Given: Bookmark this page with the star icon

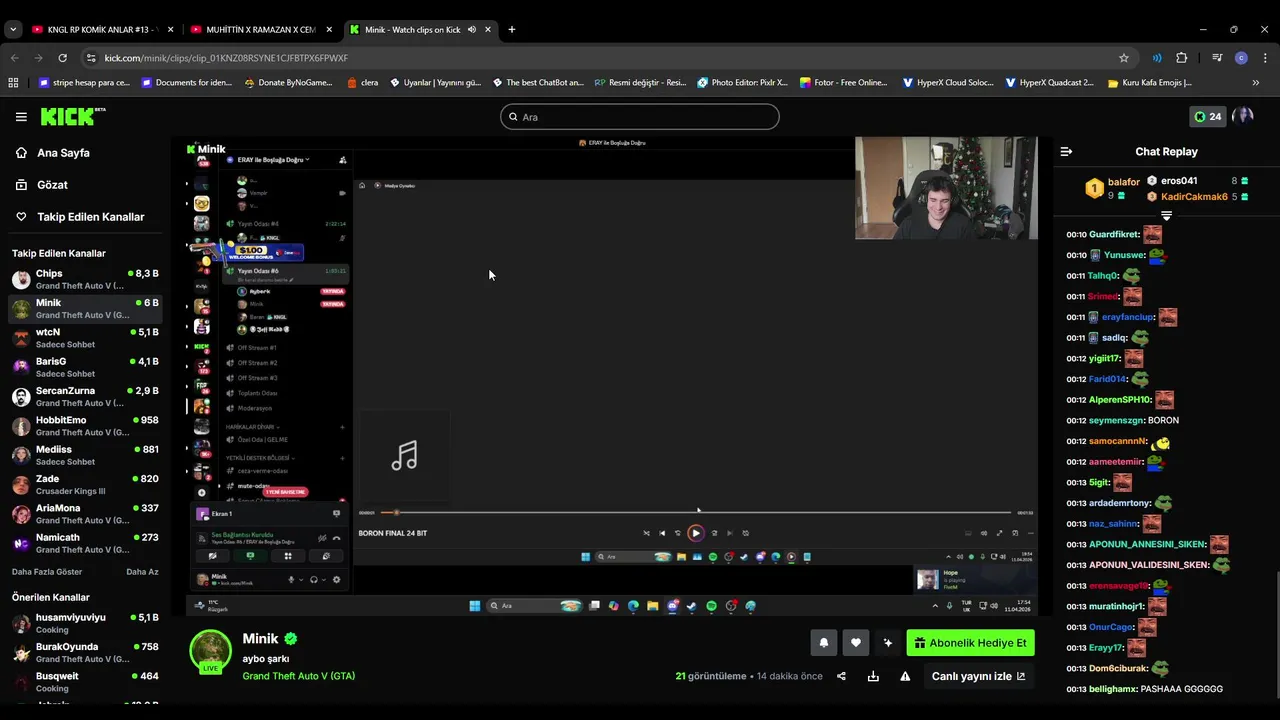Looking at the screenshot, I should coord(1124,58).
